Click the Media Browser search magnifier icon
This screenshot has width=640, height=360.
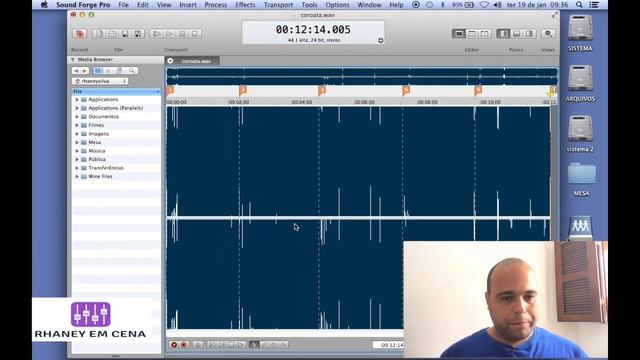(132, 71)
